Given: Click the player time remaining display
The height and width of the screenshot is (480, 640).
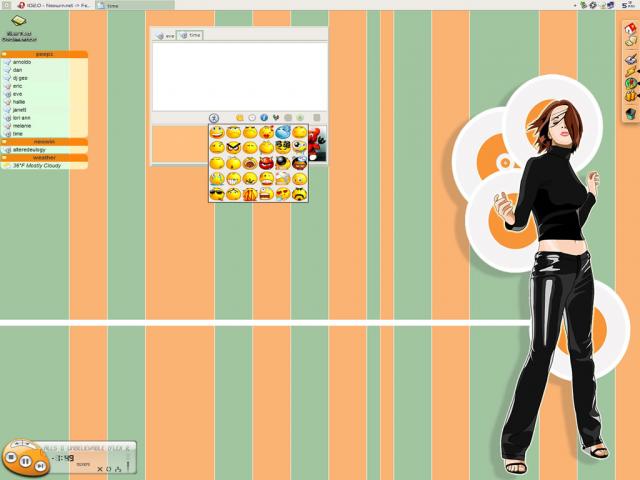Looking at the screenshot, I should [x=65, y=458].
